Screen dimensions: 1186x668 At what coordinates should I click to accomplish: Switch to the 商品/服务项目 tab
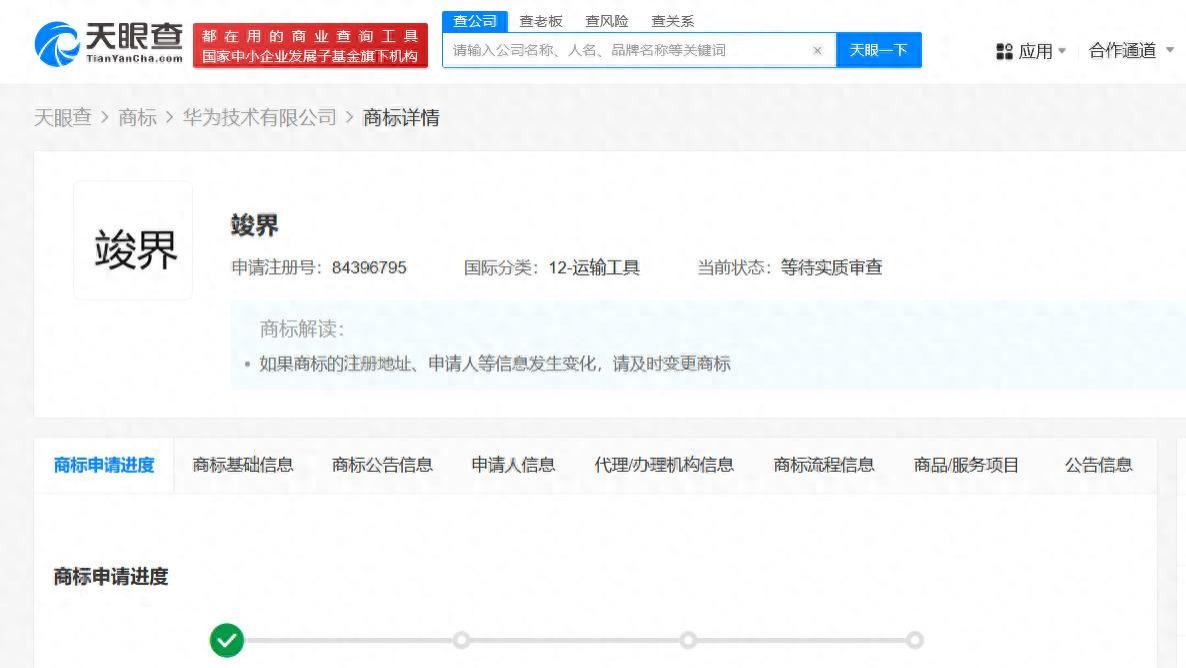coord(966,465)
